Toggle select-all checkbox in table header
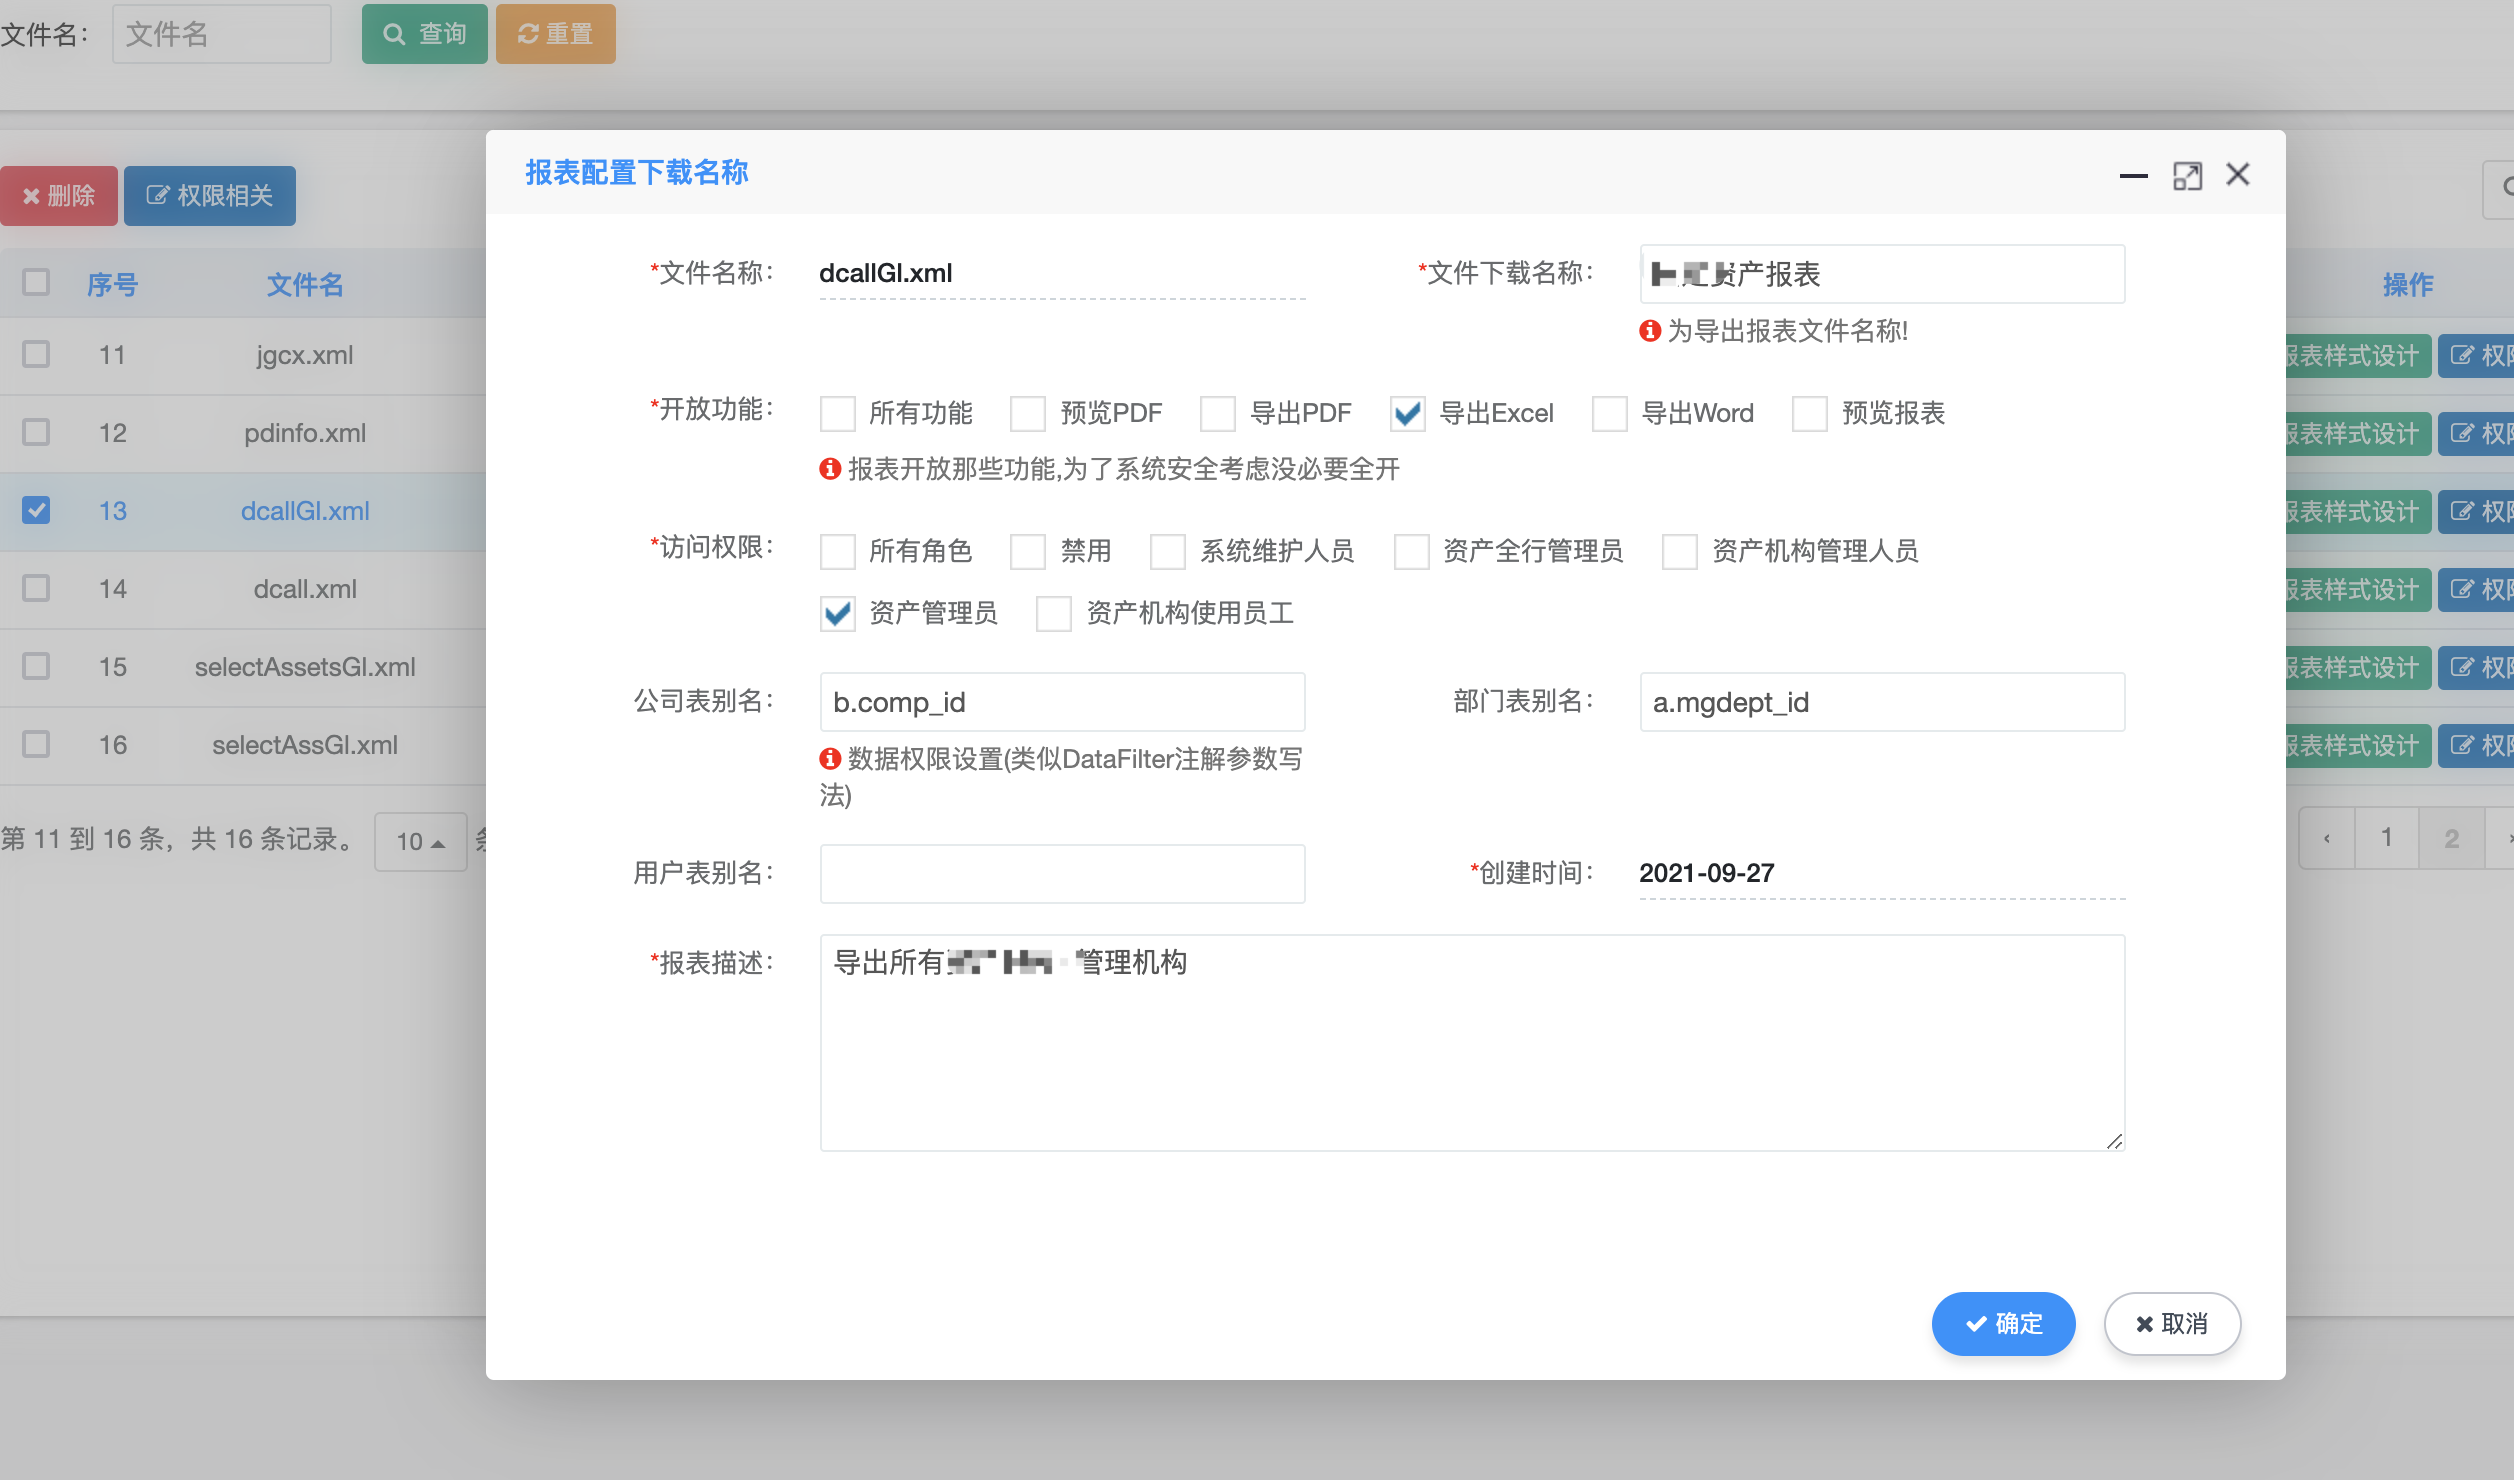 pos(36,282)
